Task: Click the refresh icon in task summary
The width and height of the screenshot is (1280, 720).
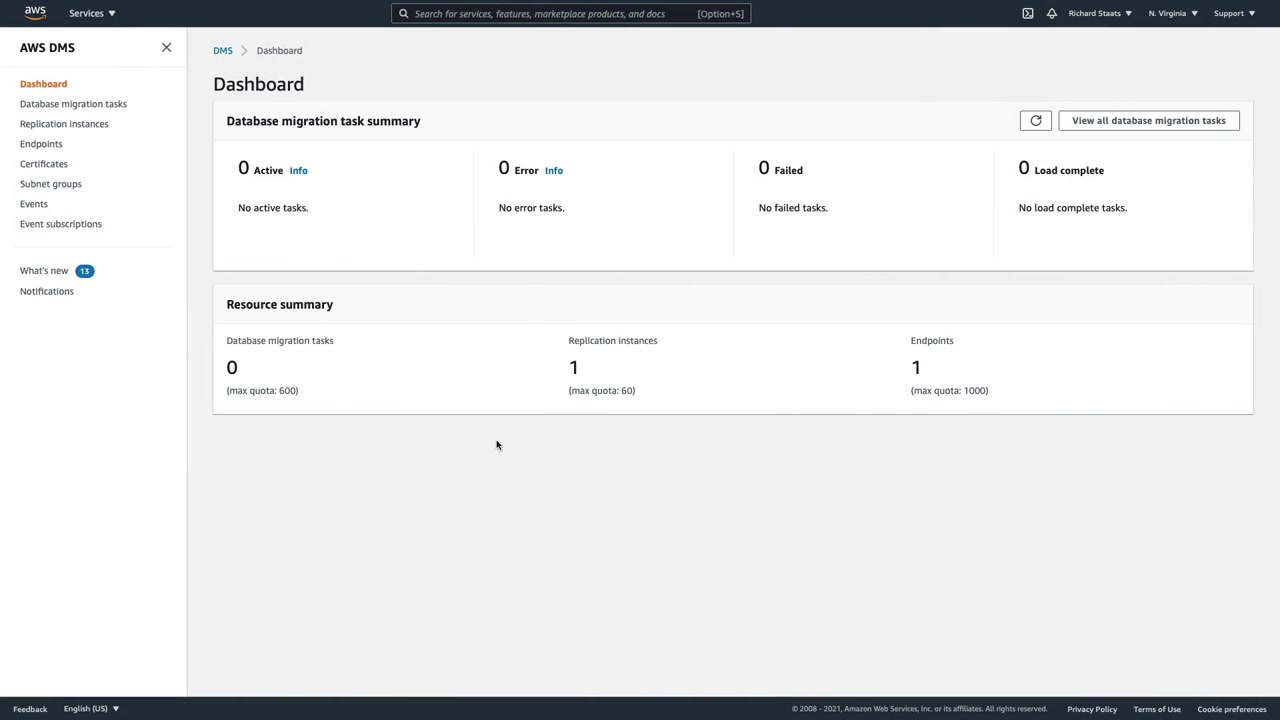Action: tap(1035, 121)
